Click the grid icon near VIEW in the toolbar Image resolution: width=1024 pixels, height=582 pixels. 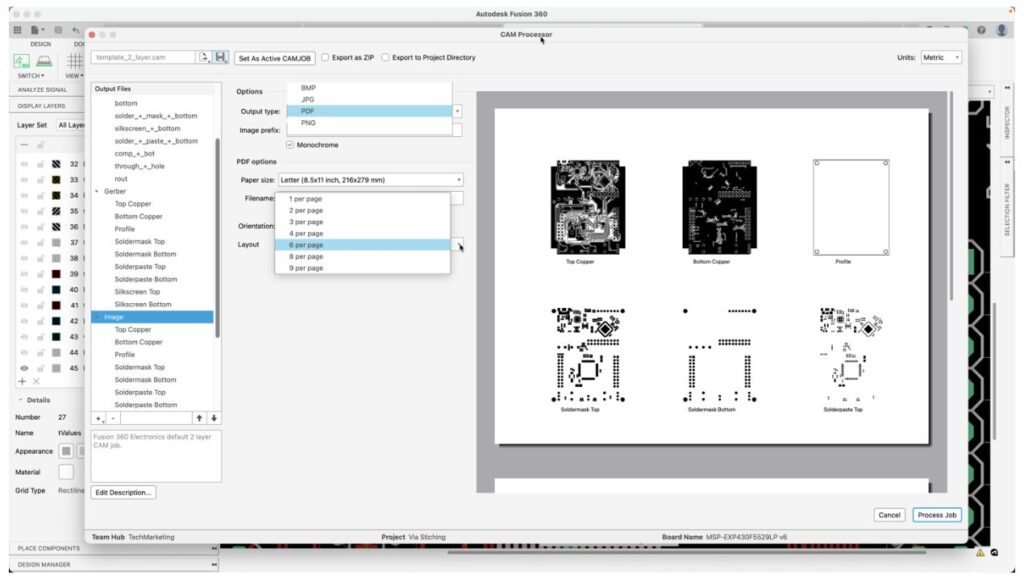(x=74, y=63)
